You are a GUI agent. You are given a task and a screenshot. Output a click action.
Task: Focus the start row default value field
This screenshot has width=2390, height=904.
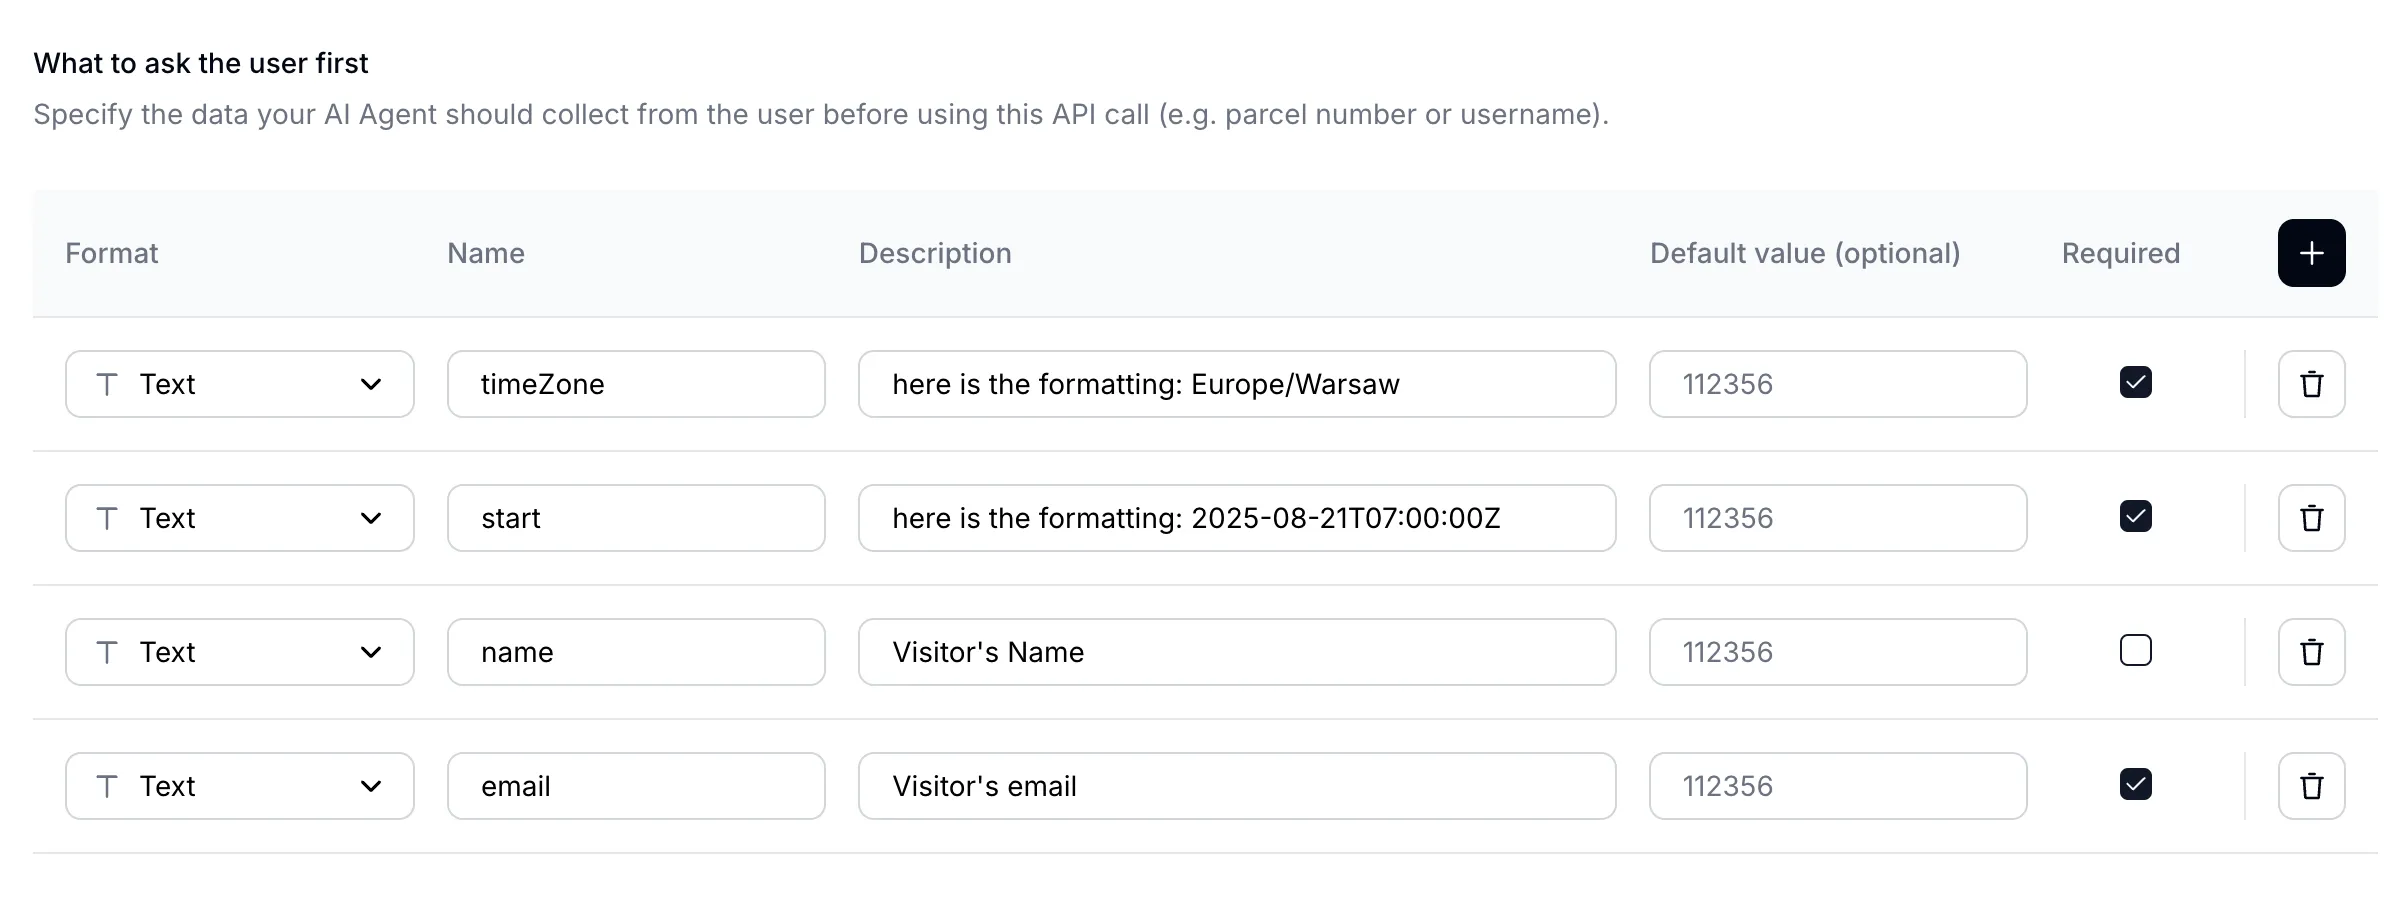1837,518
